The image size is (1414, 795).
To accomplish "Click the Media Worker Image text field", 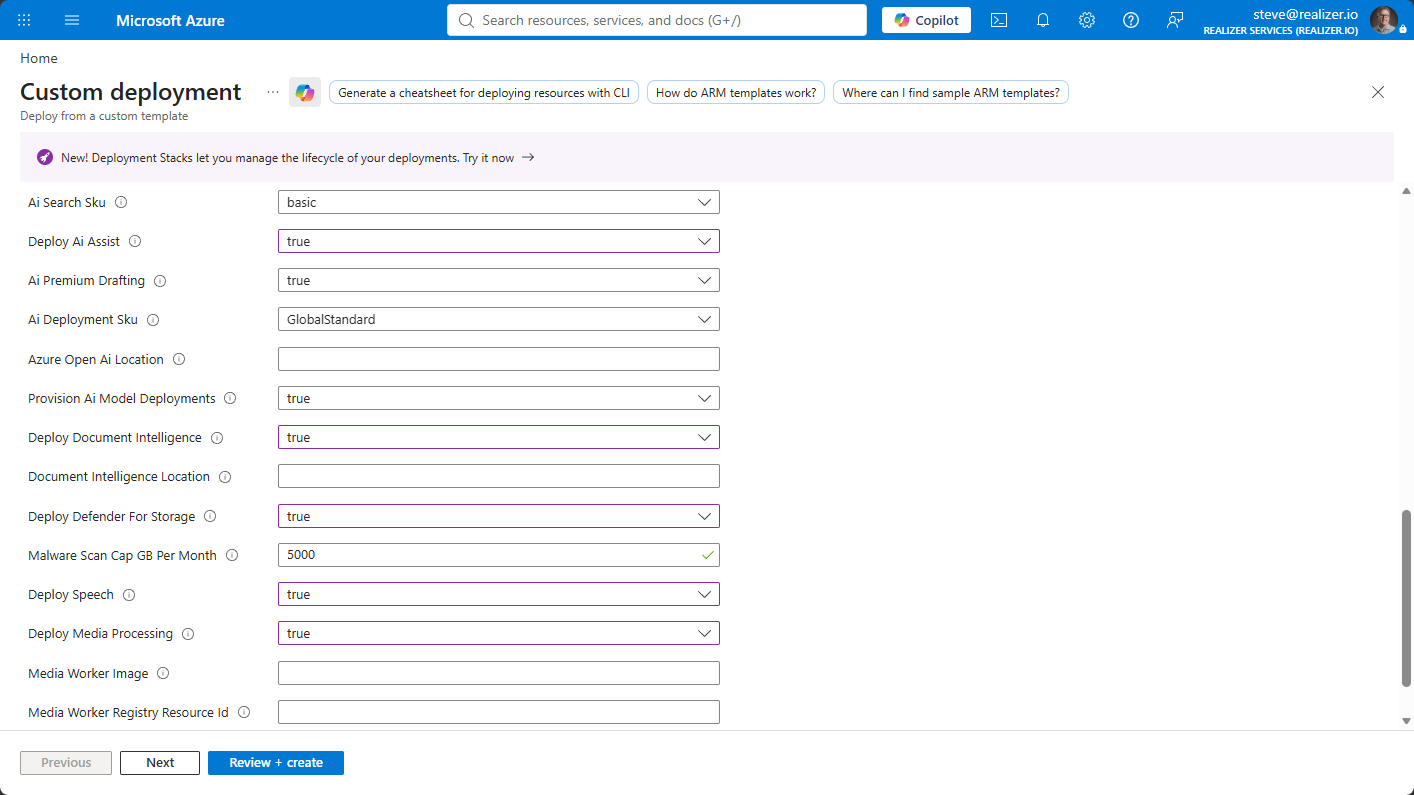I will coord(499,673).
